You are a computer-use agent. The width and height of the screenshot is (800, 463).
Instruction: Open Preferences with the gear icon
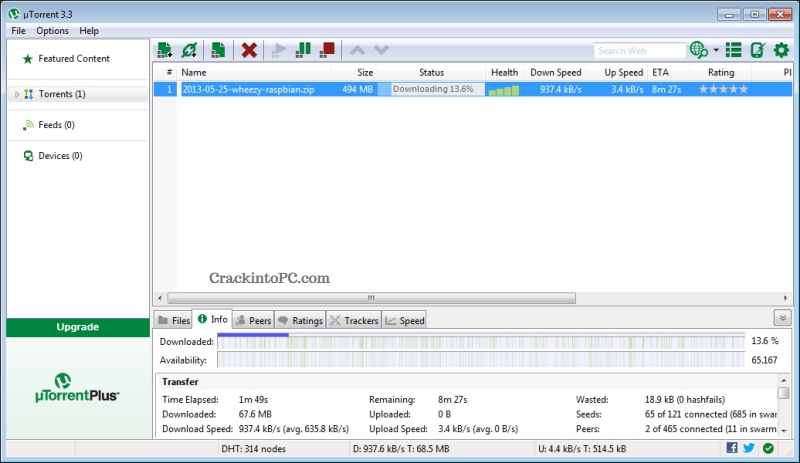click(x=781, y=50)
